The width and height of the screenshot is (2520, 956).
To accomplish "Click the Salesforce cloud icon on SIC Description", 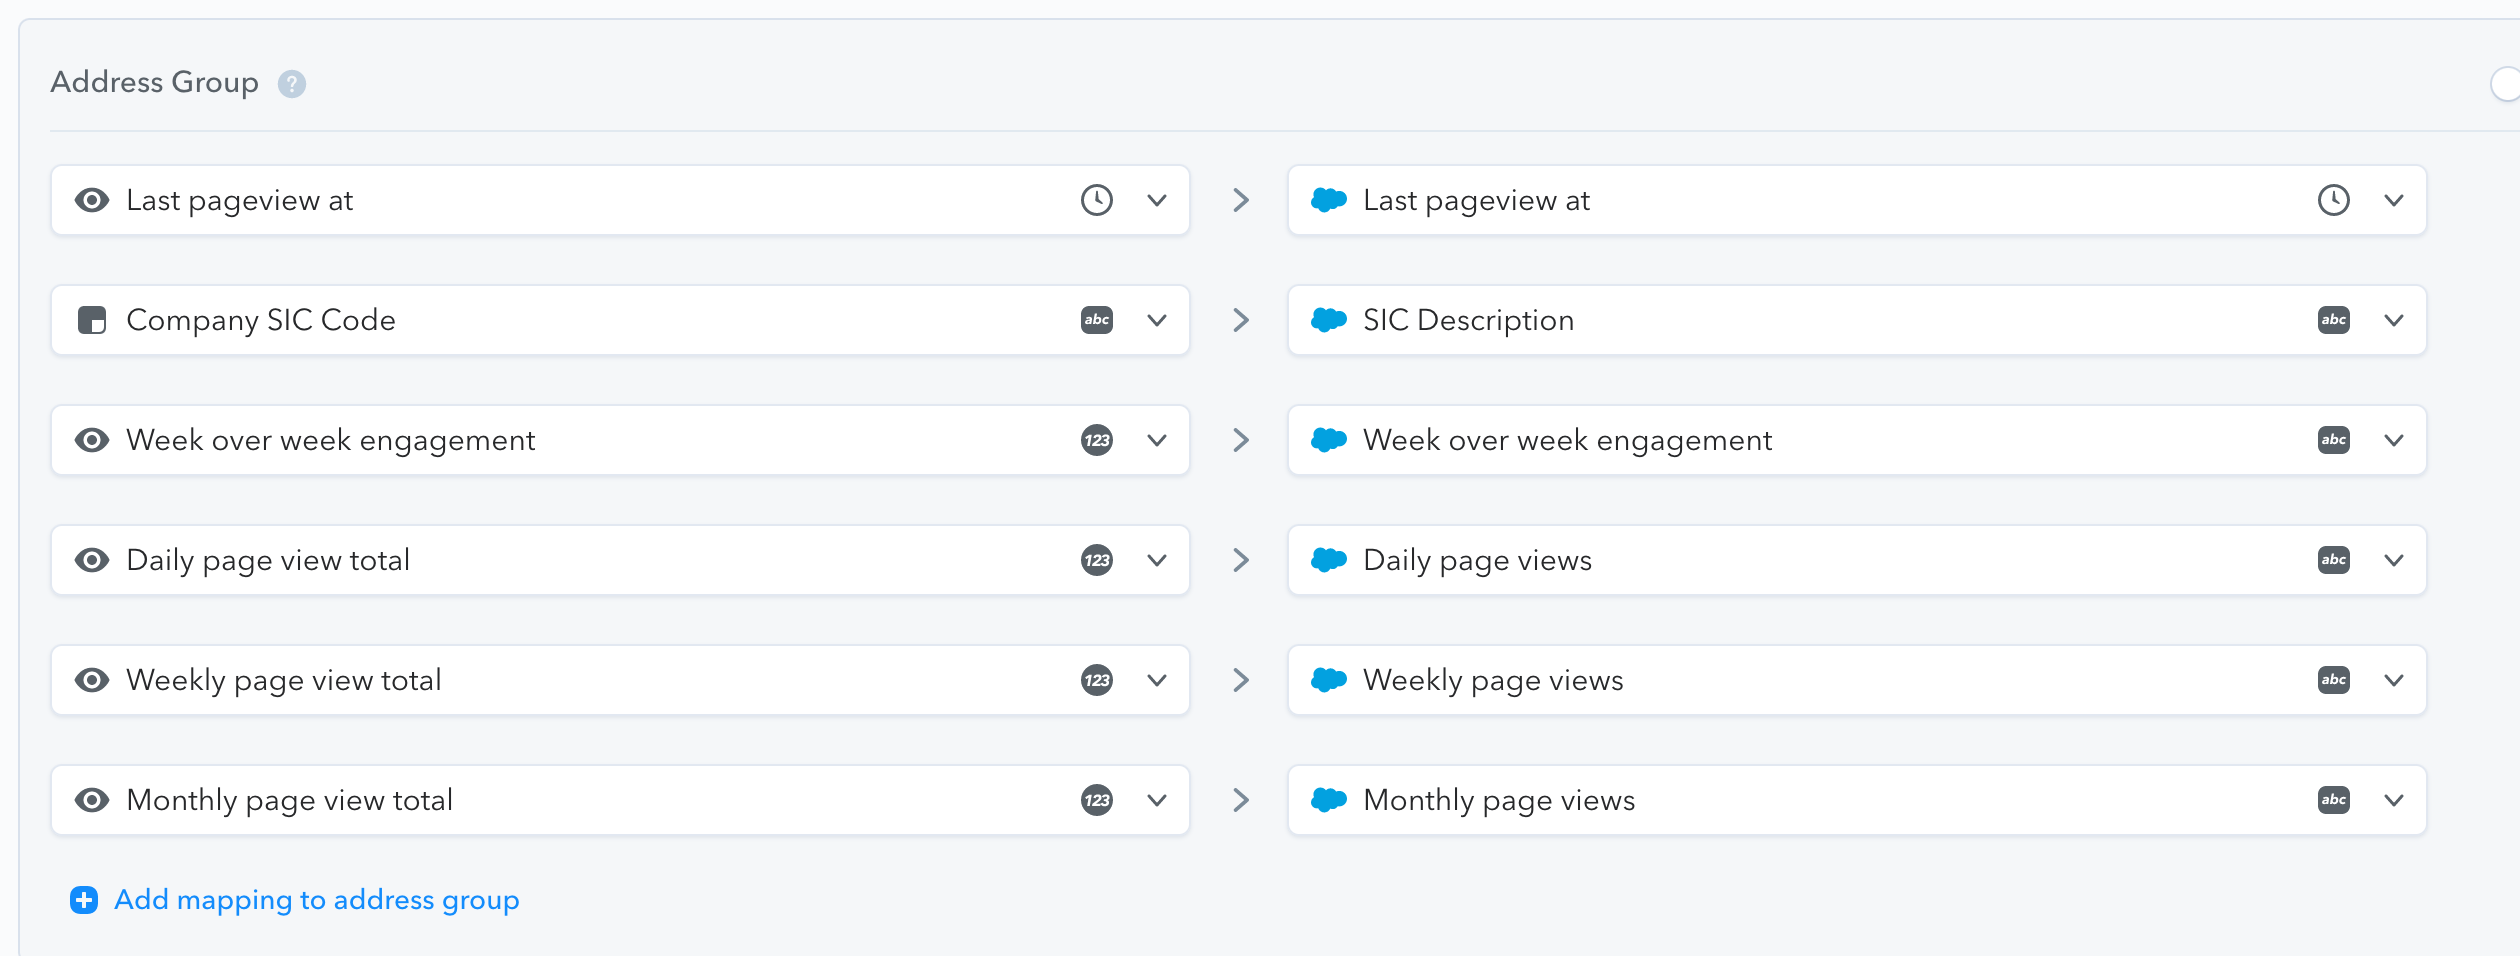I will pyautogui.click(x=1329, y=320).
